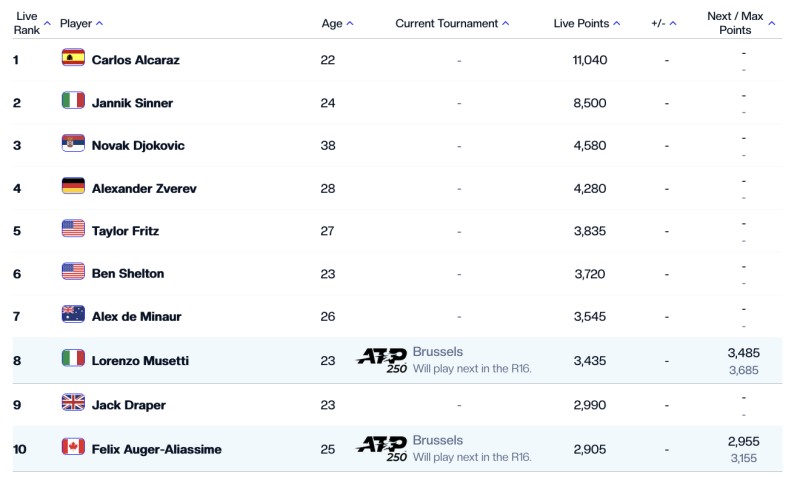Click German flag icon next to Alexander Zverev
Viewport: 800px width, 490px height.
(73, 187)
